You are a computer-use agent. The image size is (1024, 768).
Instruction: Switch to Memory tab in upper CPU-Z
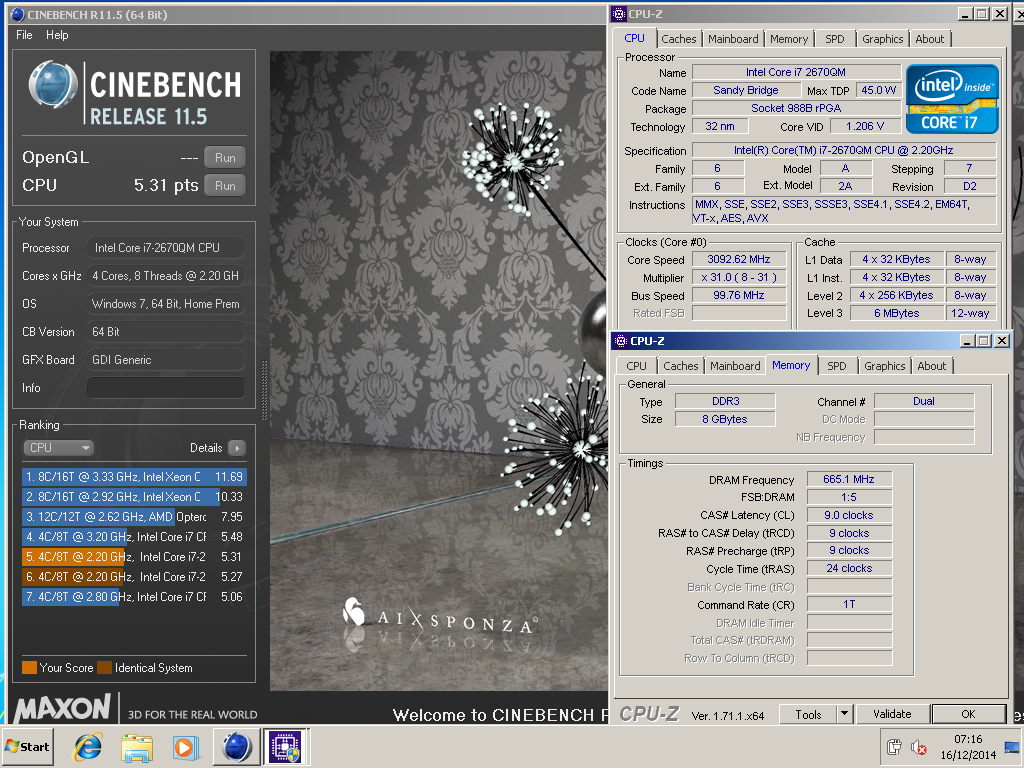(788, 39)
